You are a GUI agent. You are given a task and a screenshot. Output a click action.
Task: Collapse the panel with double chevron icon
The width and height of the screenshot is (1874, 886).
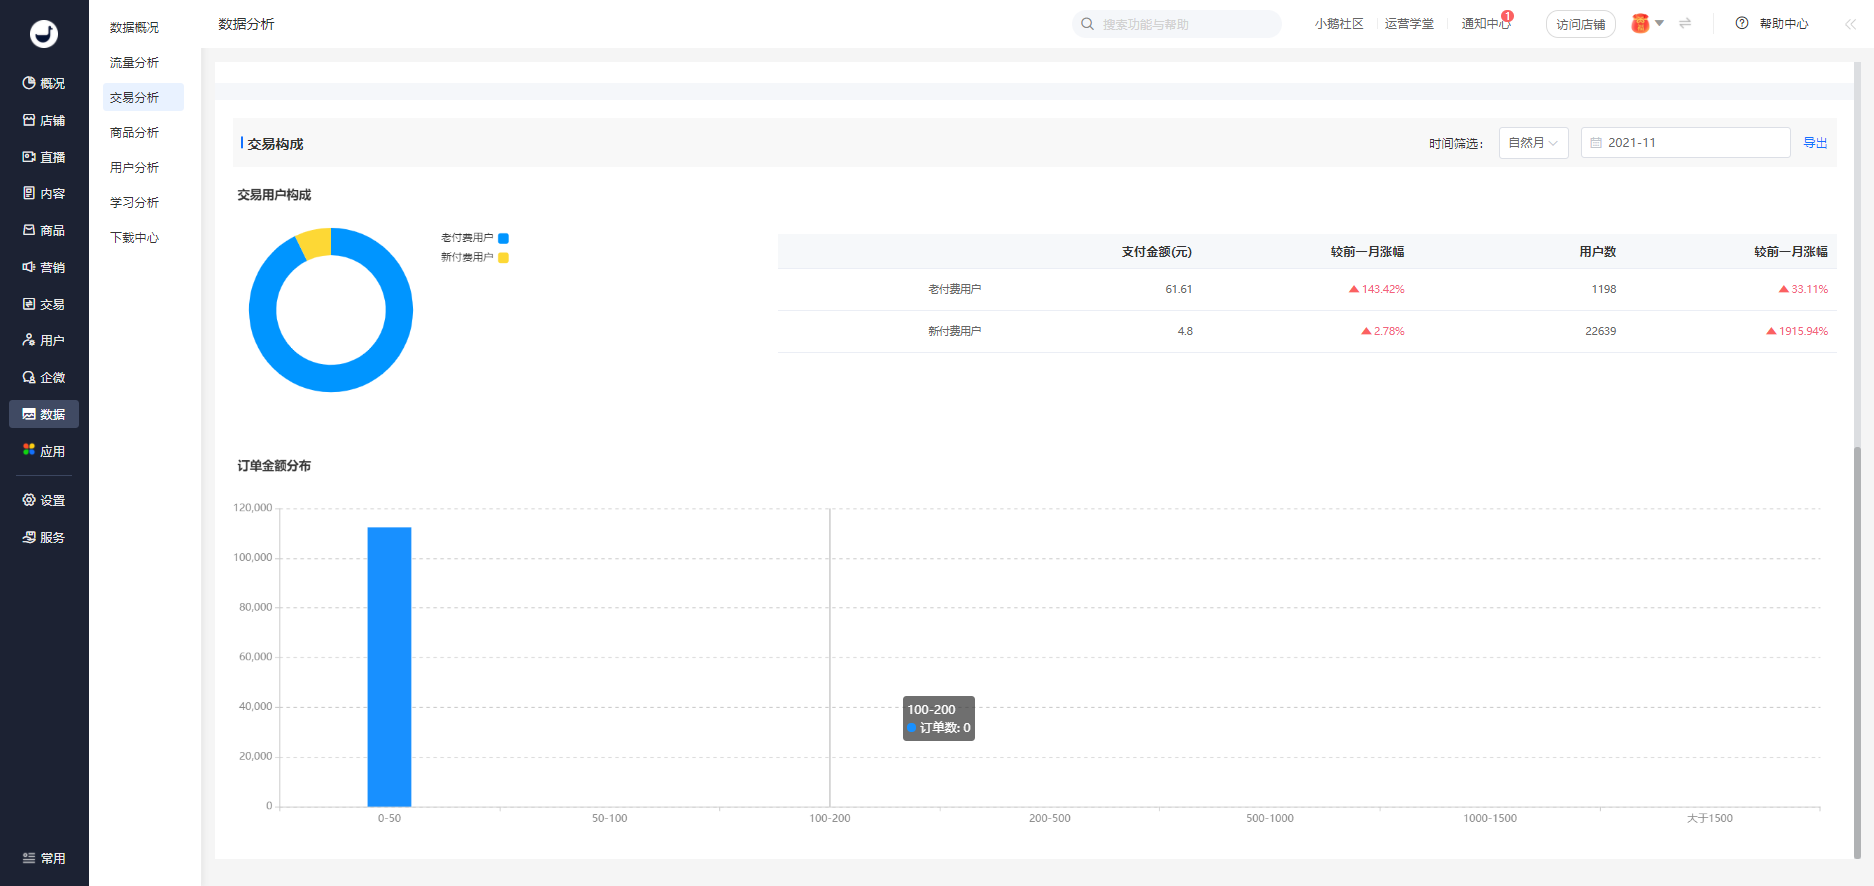(1850, 24)
